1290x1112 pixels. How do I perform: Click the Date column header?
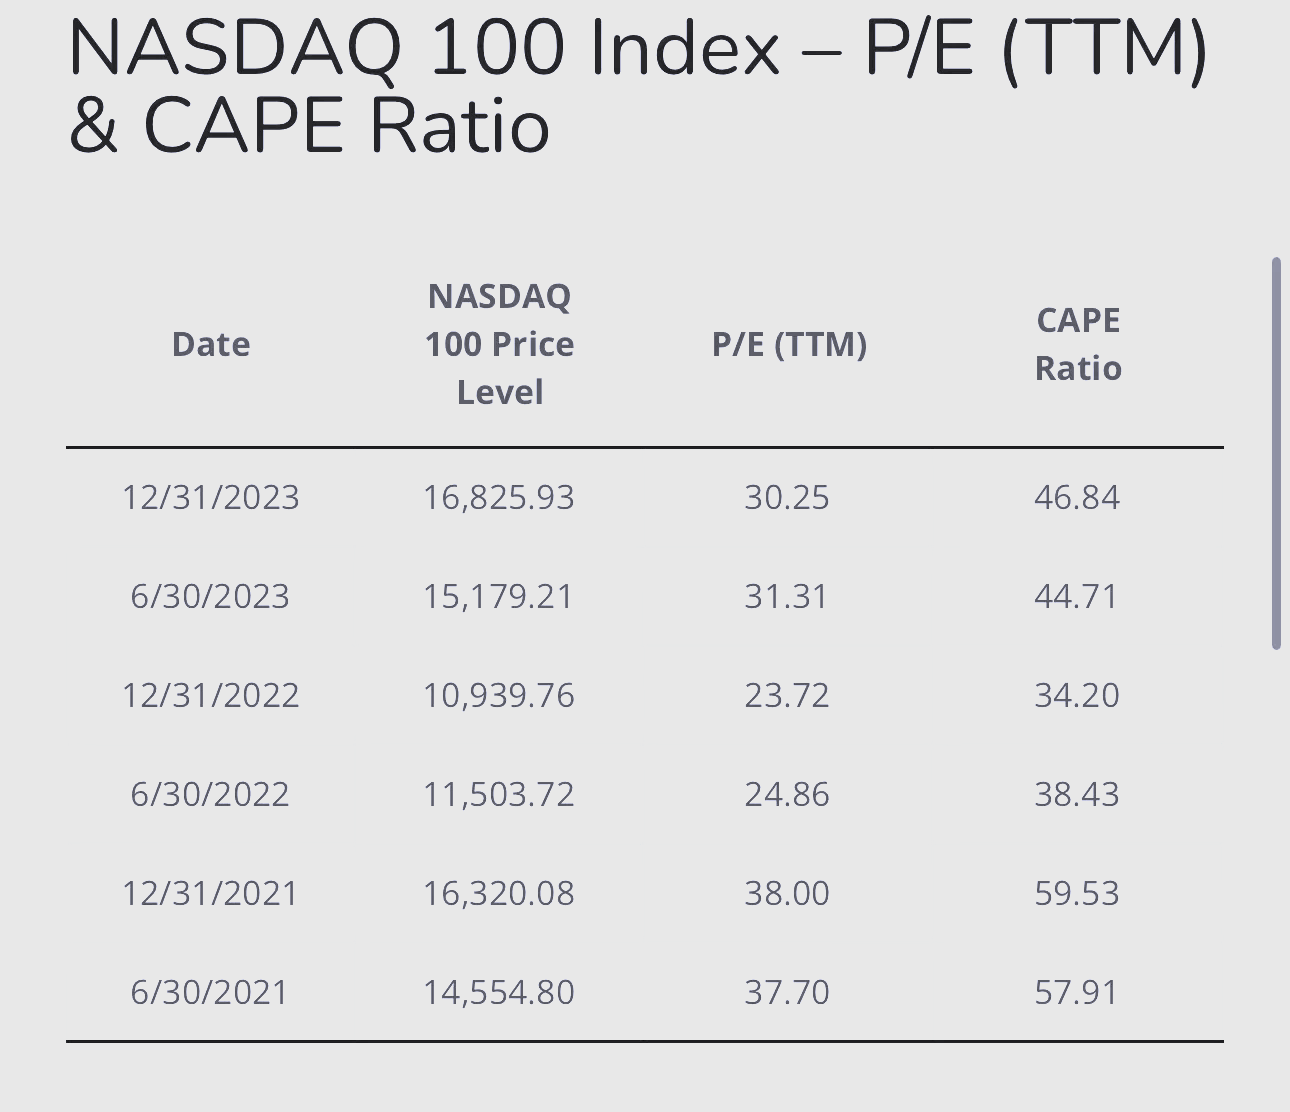211,344
